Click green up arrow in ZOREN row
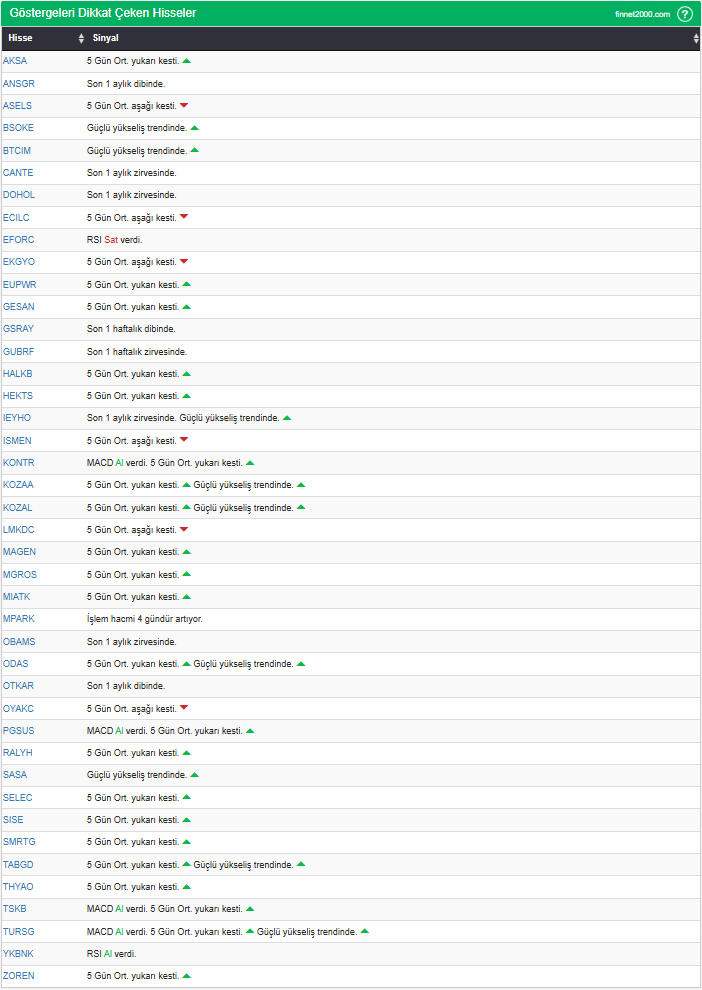Image resolution: width=702 pixels, height=990 pixels. pyautogui.click(x=187, y=976)
